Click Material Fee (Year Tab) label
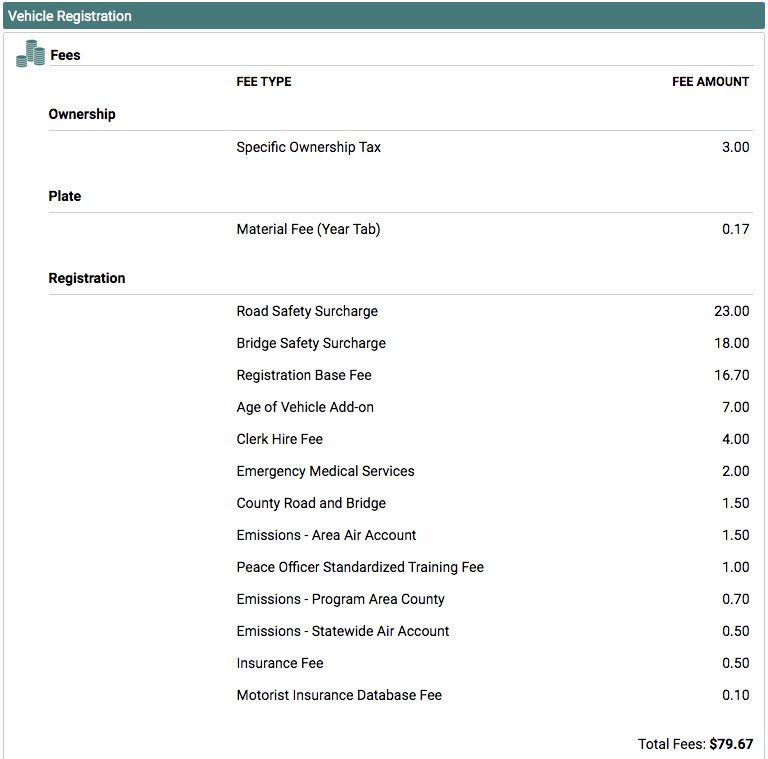Image resolution: width=768 pixels, height=759 pixels. point(309,229)
